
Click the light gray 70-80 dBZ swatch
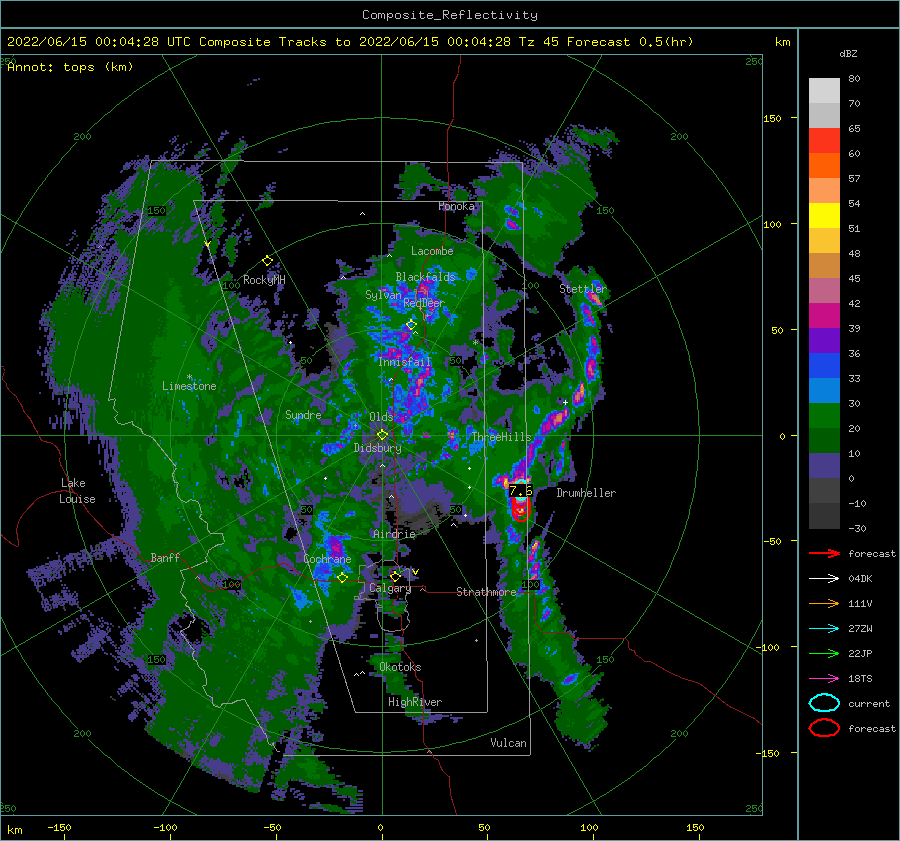coord(824,90)
